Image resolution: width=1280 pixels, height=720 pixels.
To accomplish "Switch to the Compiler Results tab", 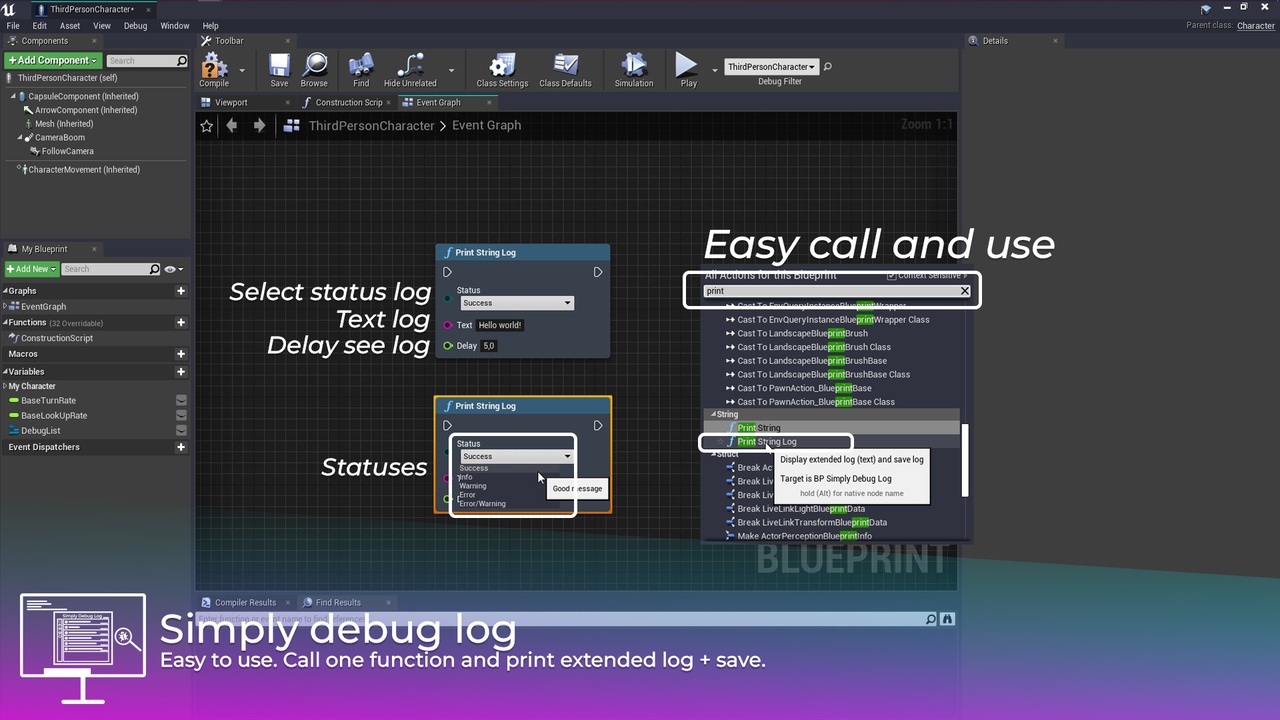I will pyautogui.click(x=245, y=602).
